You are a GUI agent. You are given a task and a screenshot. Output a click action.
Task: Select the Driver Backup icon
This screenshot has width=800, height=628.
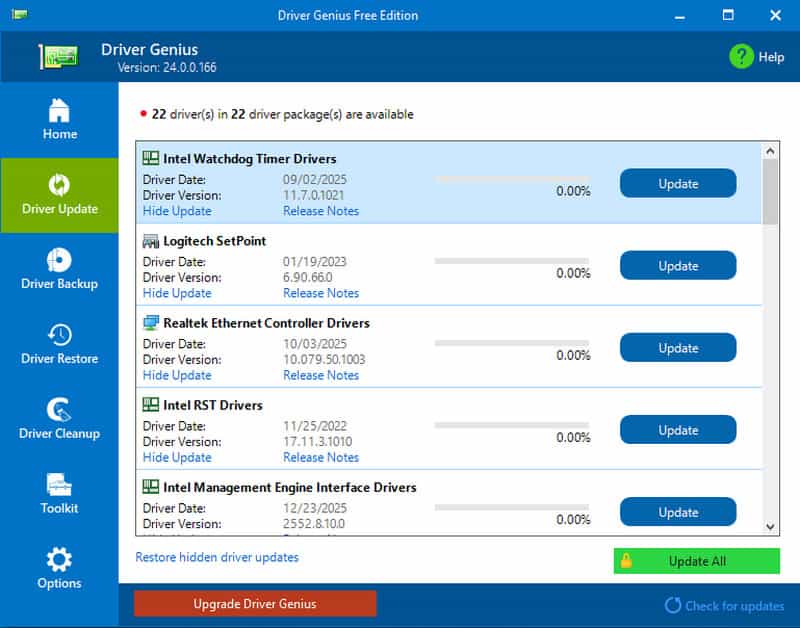tap(59, 260)
